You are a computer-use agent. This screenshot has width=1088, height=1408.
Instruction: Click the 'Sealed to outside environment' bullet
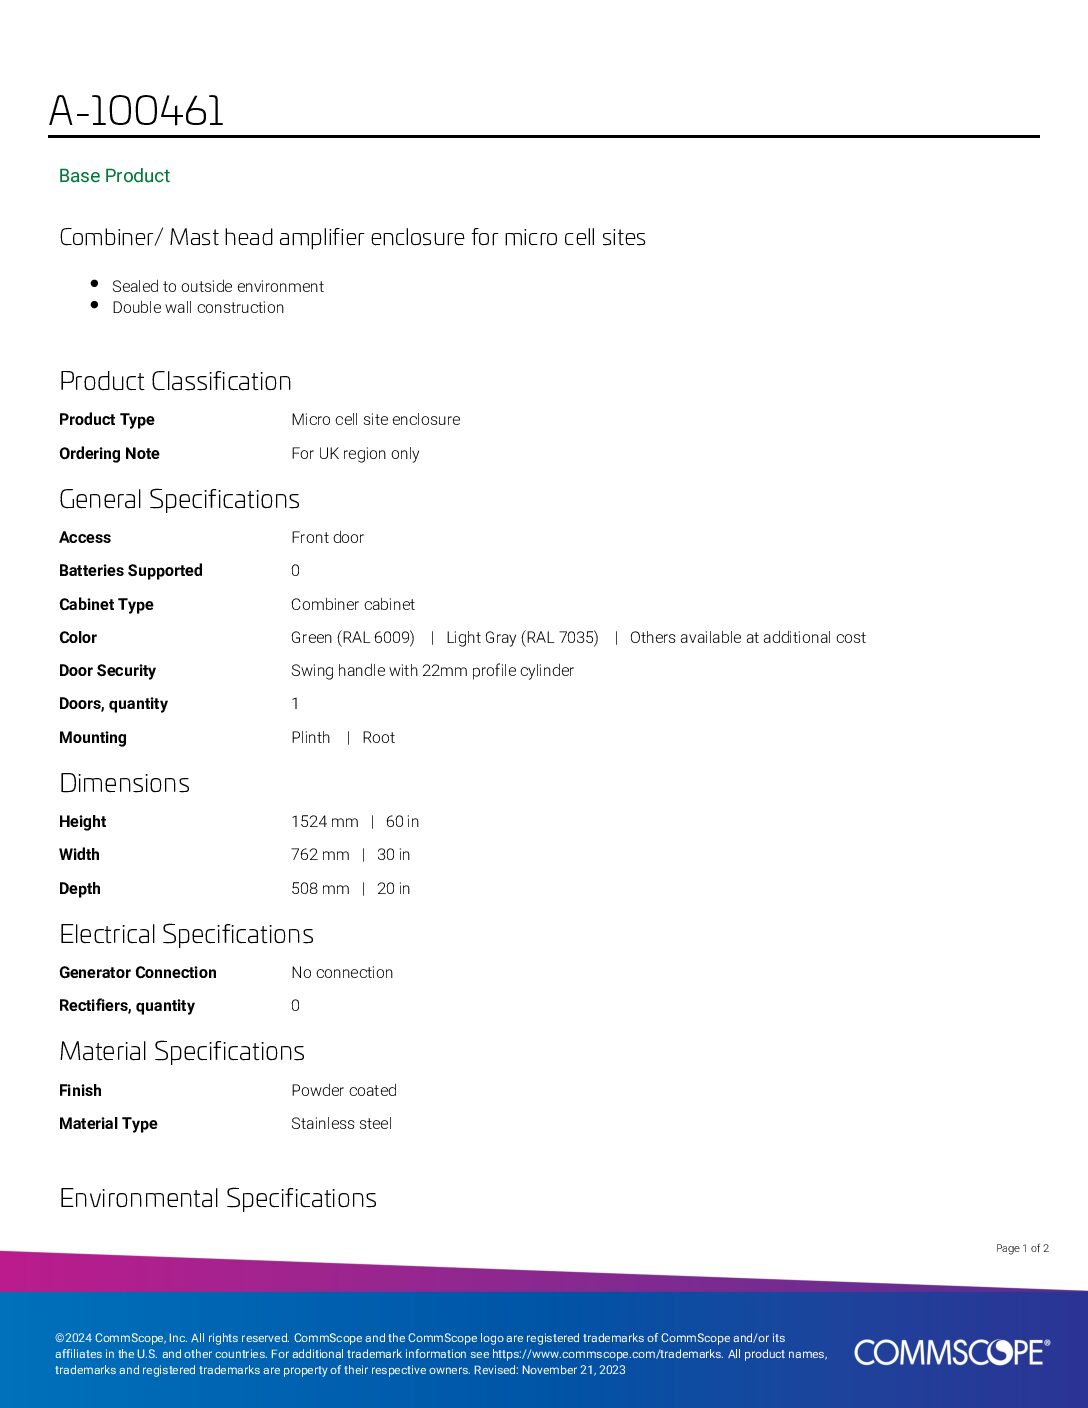[x=218, y=287]
